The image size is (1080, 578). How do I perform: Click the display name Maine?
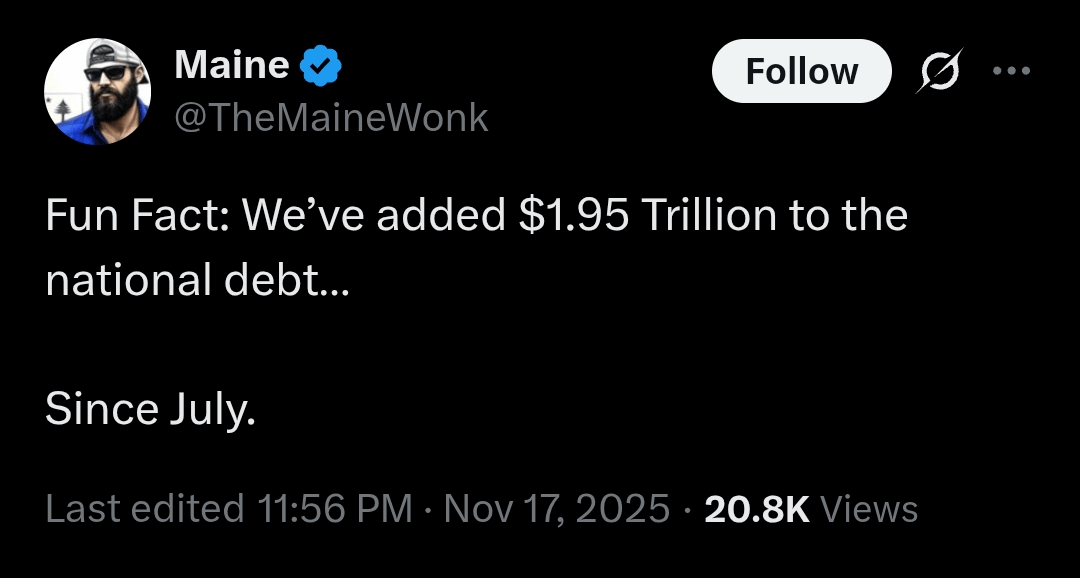point(232,67)
